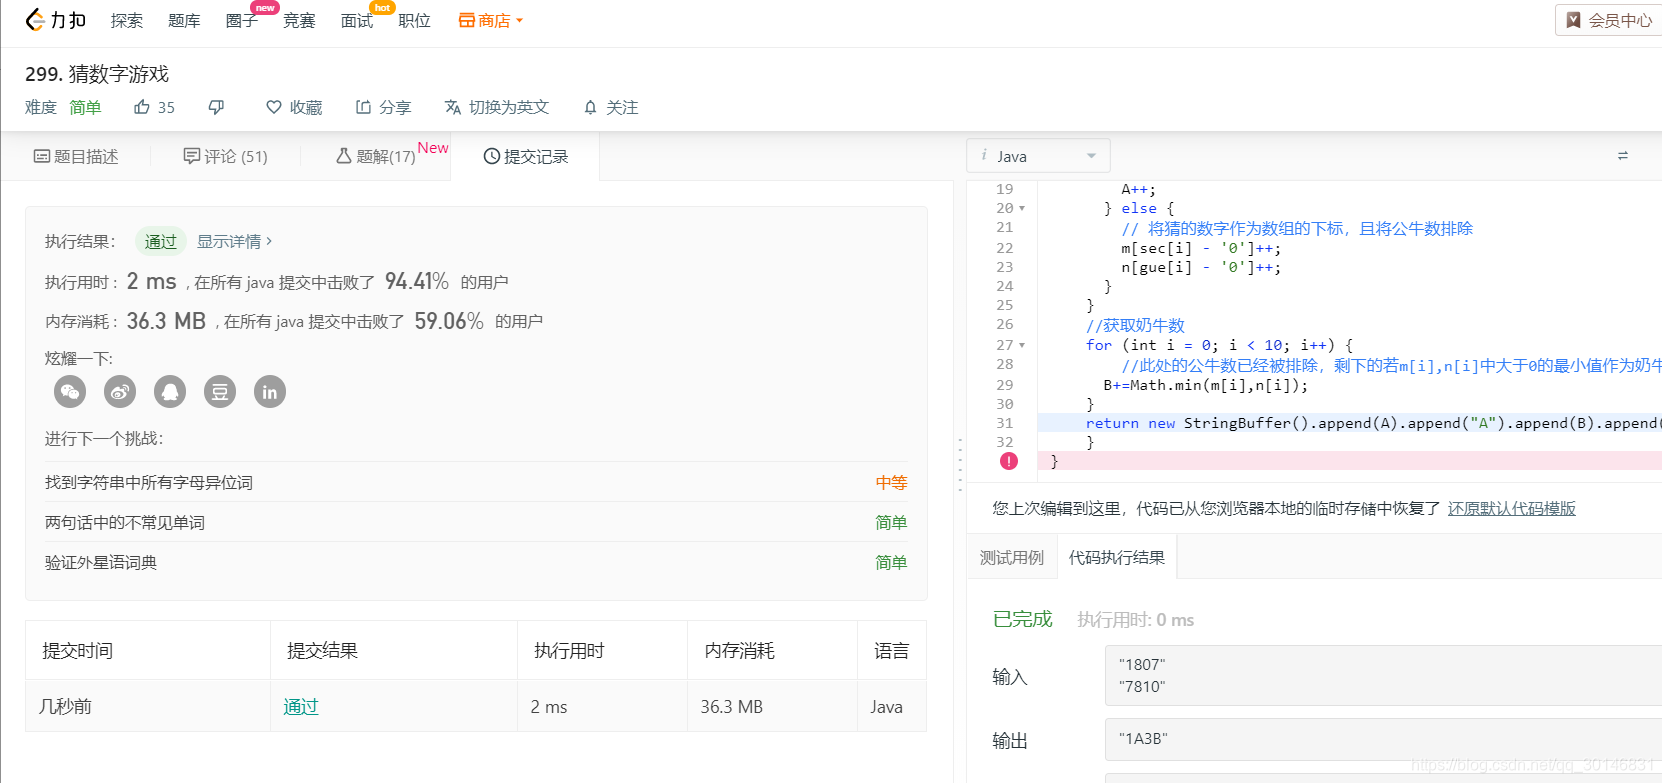Click the 会员中心 membership icon button
This screenshot has width=1662, height=783.
(1609, 20)
